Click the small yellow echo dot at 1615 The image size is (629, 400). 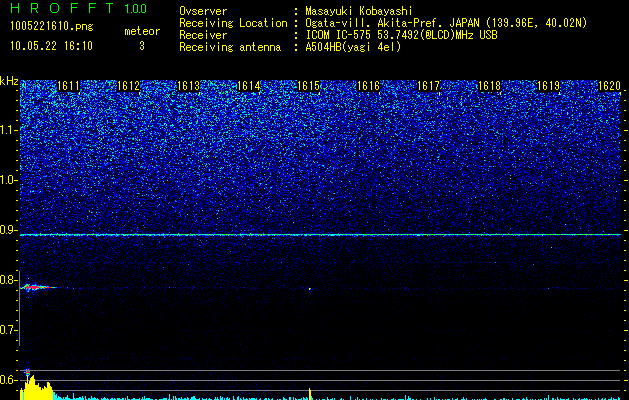click(x=310, y=288)
